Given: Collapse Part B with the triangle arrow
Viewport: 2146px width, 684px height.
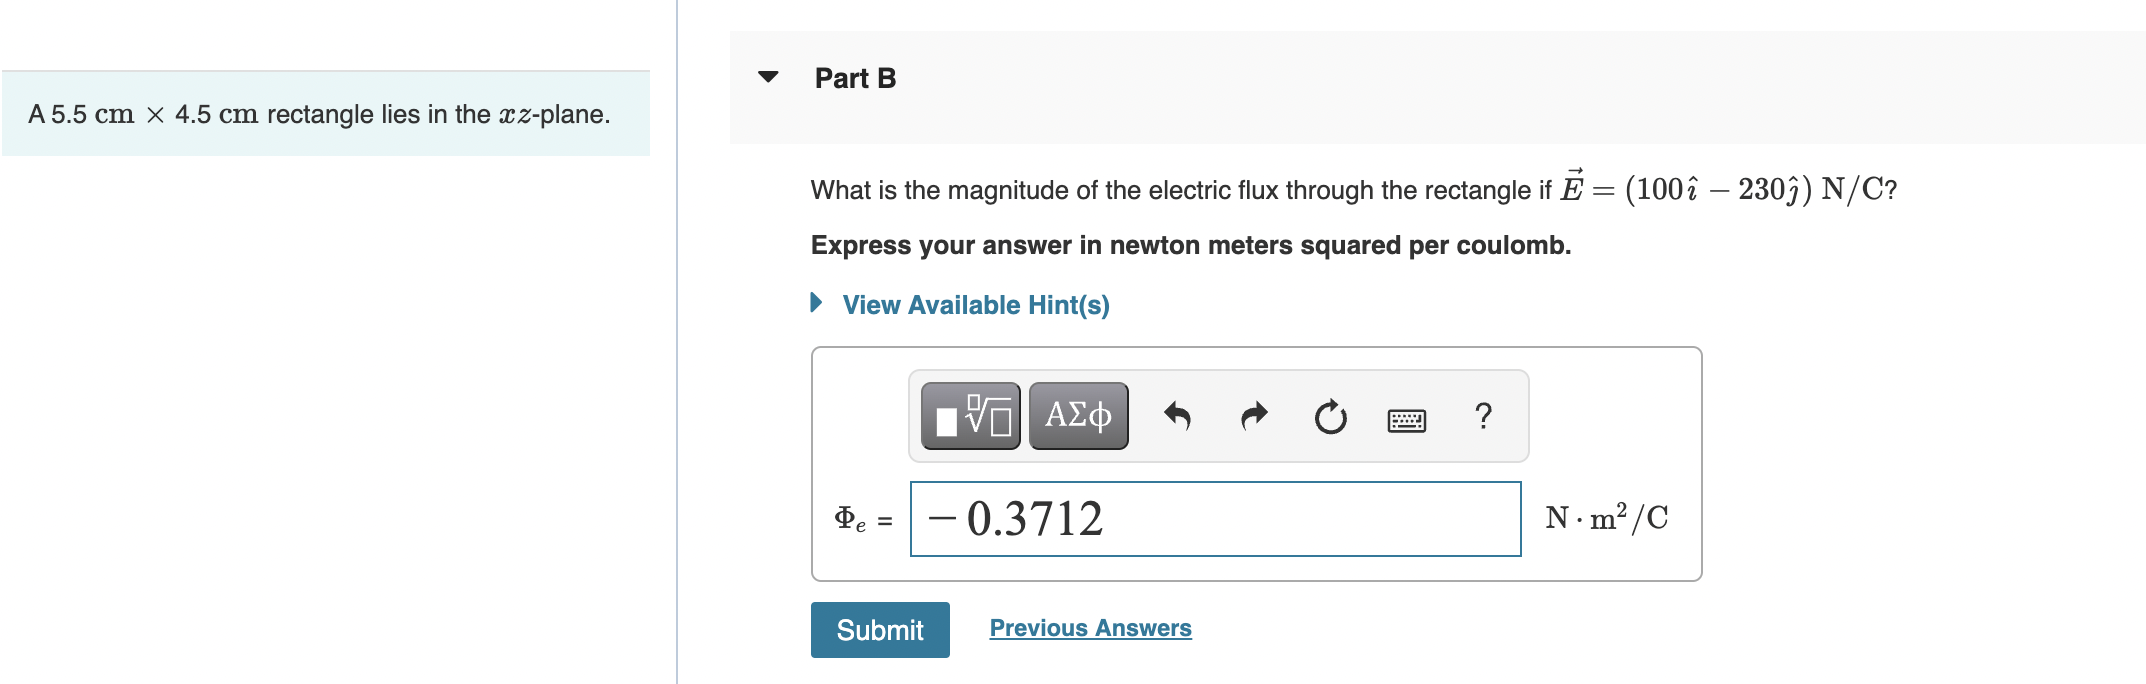Looking at the screenshot, I should point(768,77).
